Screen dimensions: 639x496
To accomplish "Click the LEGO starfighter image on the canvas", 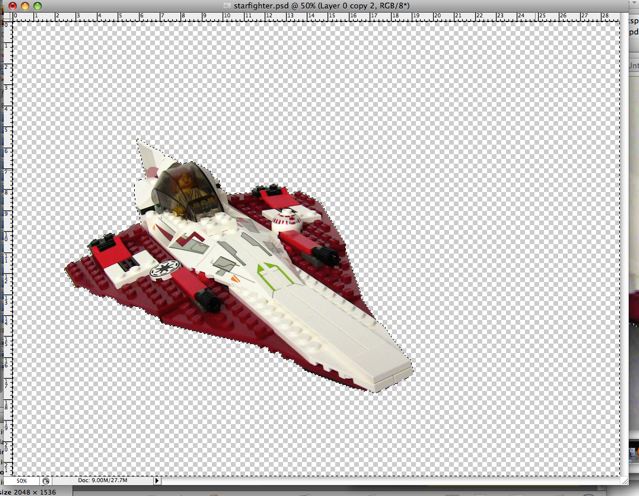I will [240, 267].
